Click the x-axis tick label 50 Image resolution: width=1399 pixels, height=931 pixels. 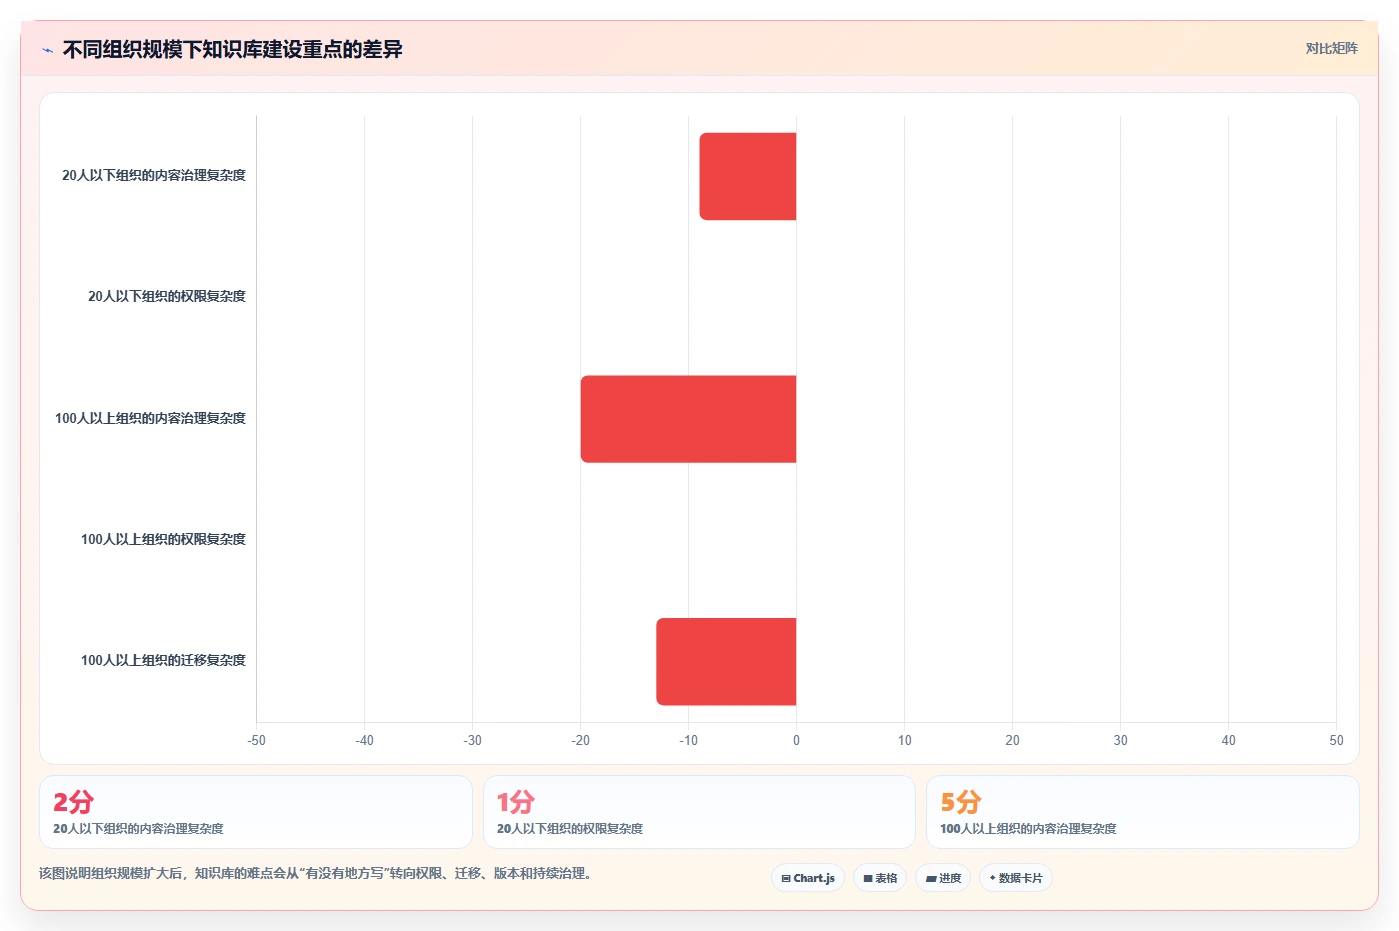tap(1336, 740)
